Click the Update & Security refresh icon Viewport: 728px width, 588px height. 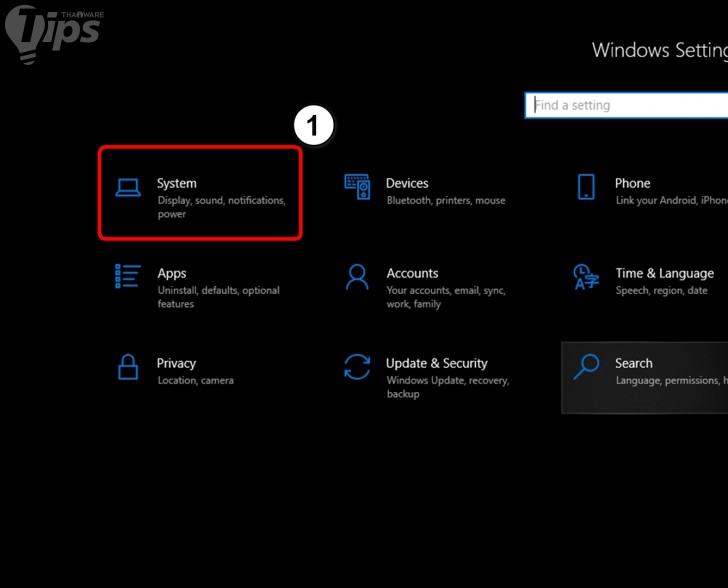coord(357,367)
